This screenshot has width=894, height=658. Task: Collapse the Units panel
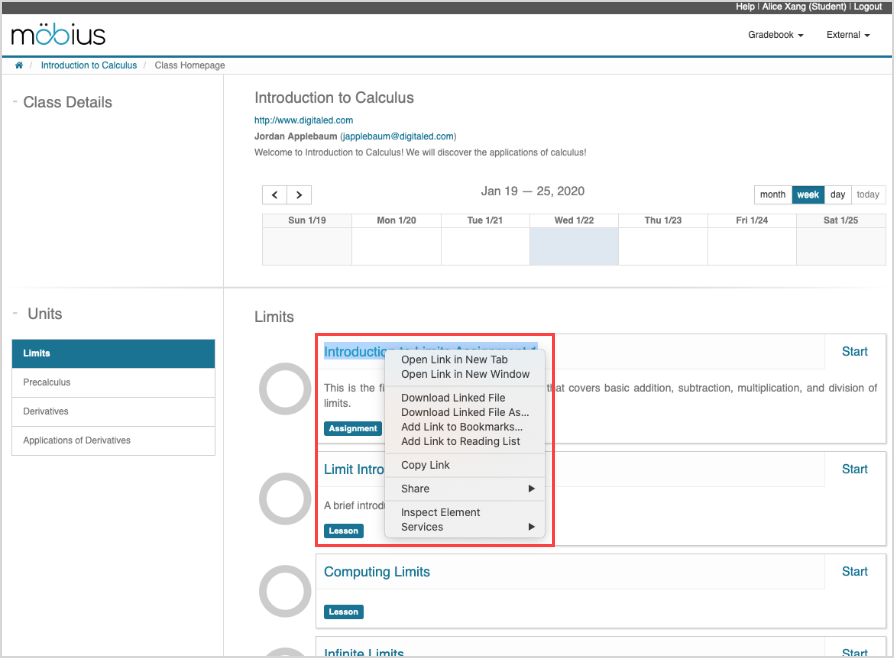tap(14, 314)
